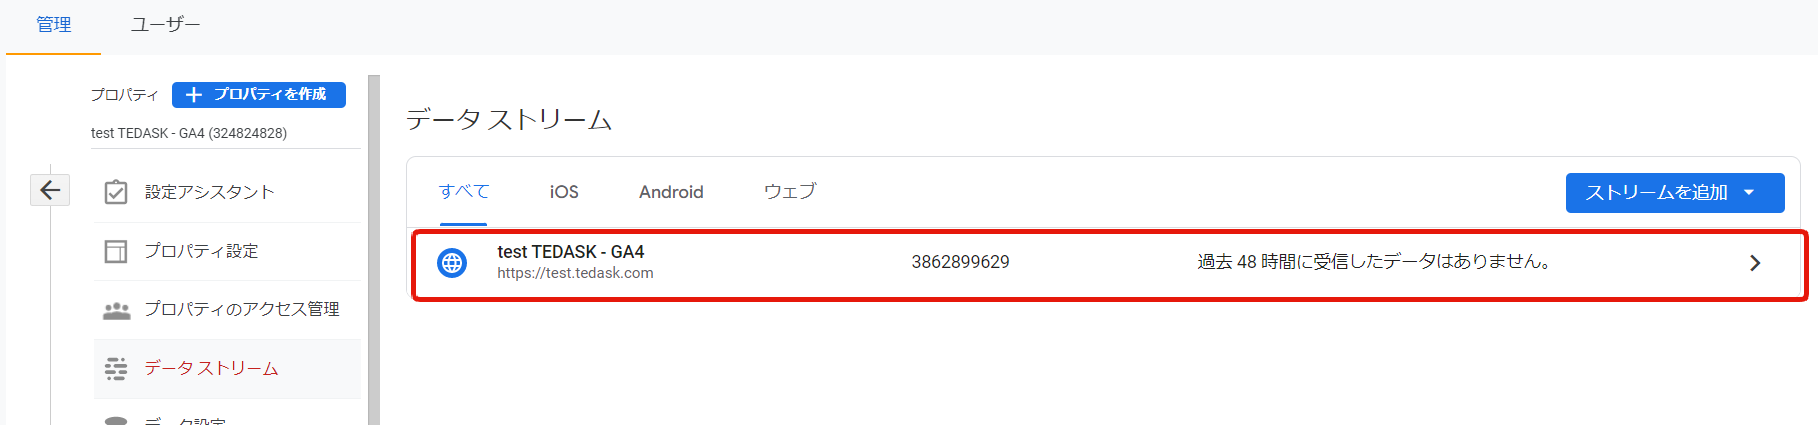Image resolution: width=1818 pixels, height=425 pixels.
Task: Select the すべて stream filter tab
Action: coord(464,192)
